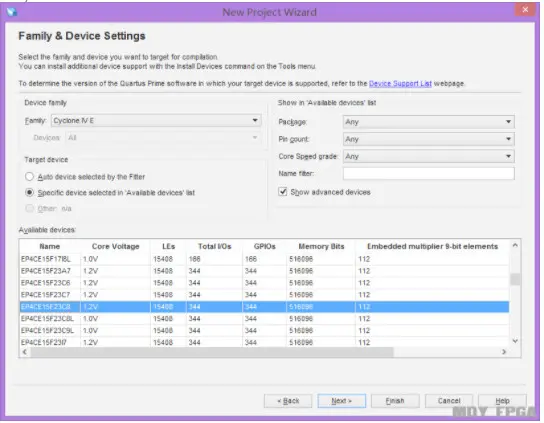544x423 pixels.
Task: Open the Package dropdown
Action: 428,122
